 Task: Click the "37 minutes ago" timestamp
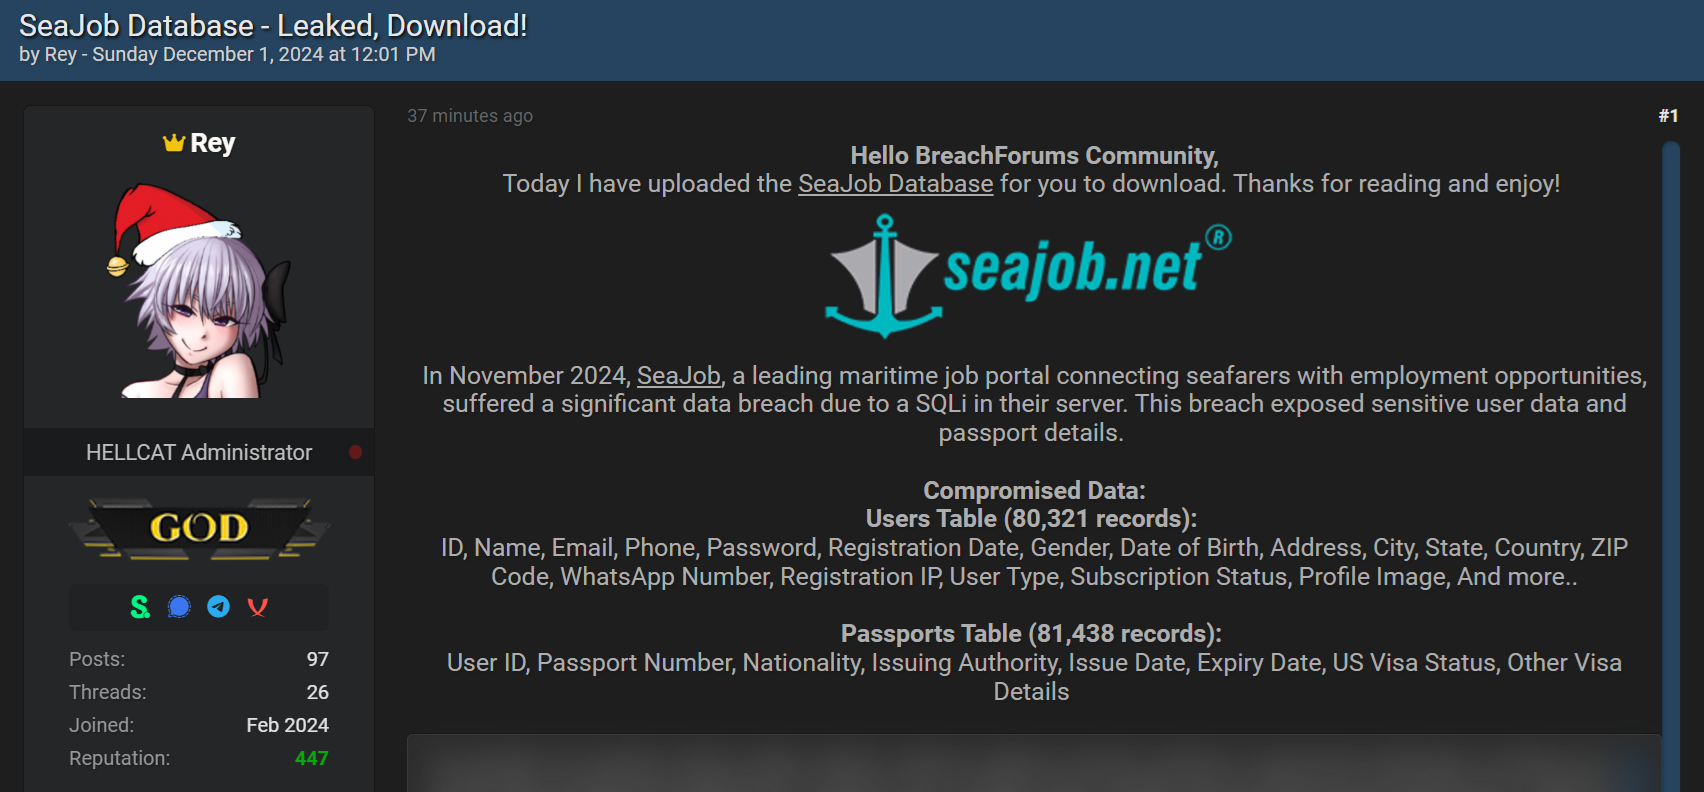click(470, 116)
